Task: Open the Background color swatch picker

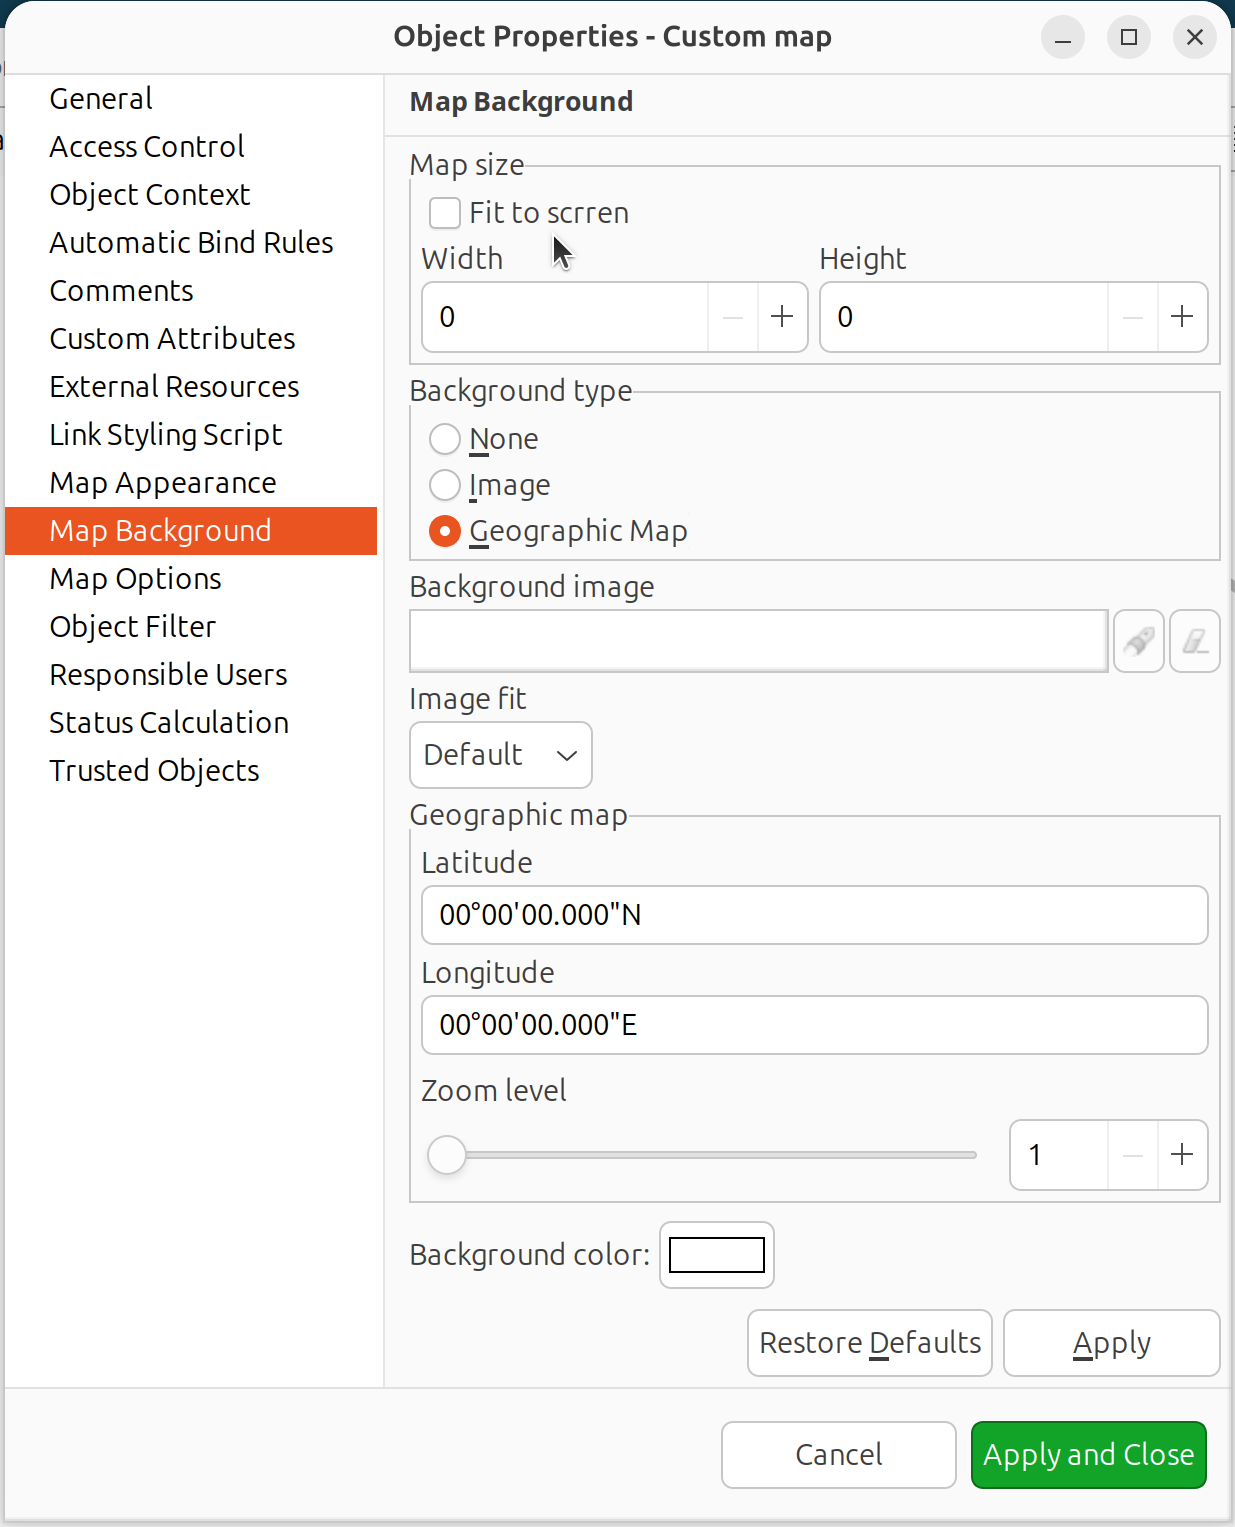Action: click(716, 1255)
